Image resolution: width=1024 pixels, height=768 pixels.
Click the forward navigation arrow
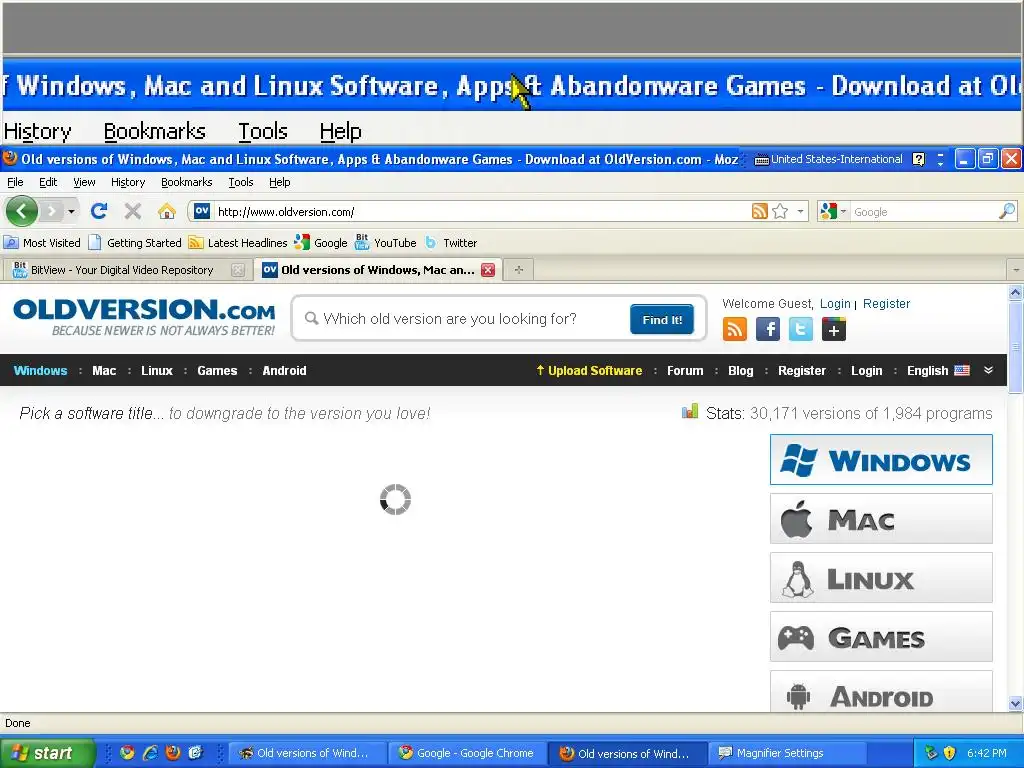[x=52, y=211]
